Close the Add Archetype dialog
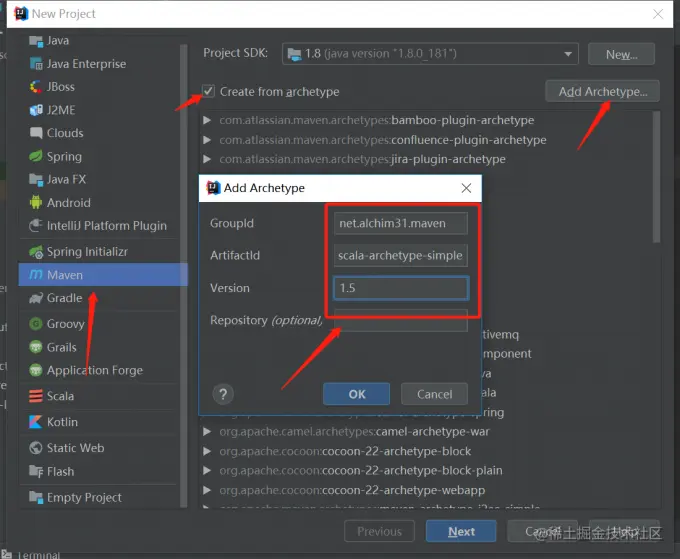The width and height of the screenshot is (680, 559). point(466,188)
